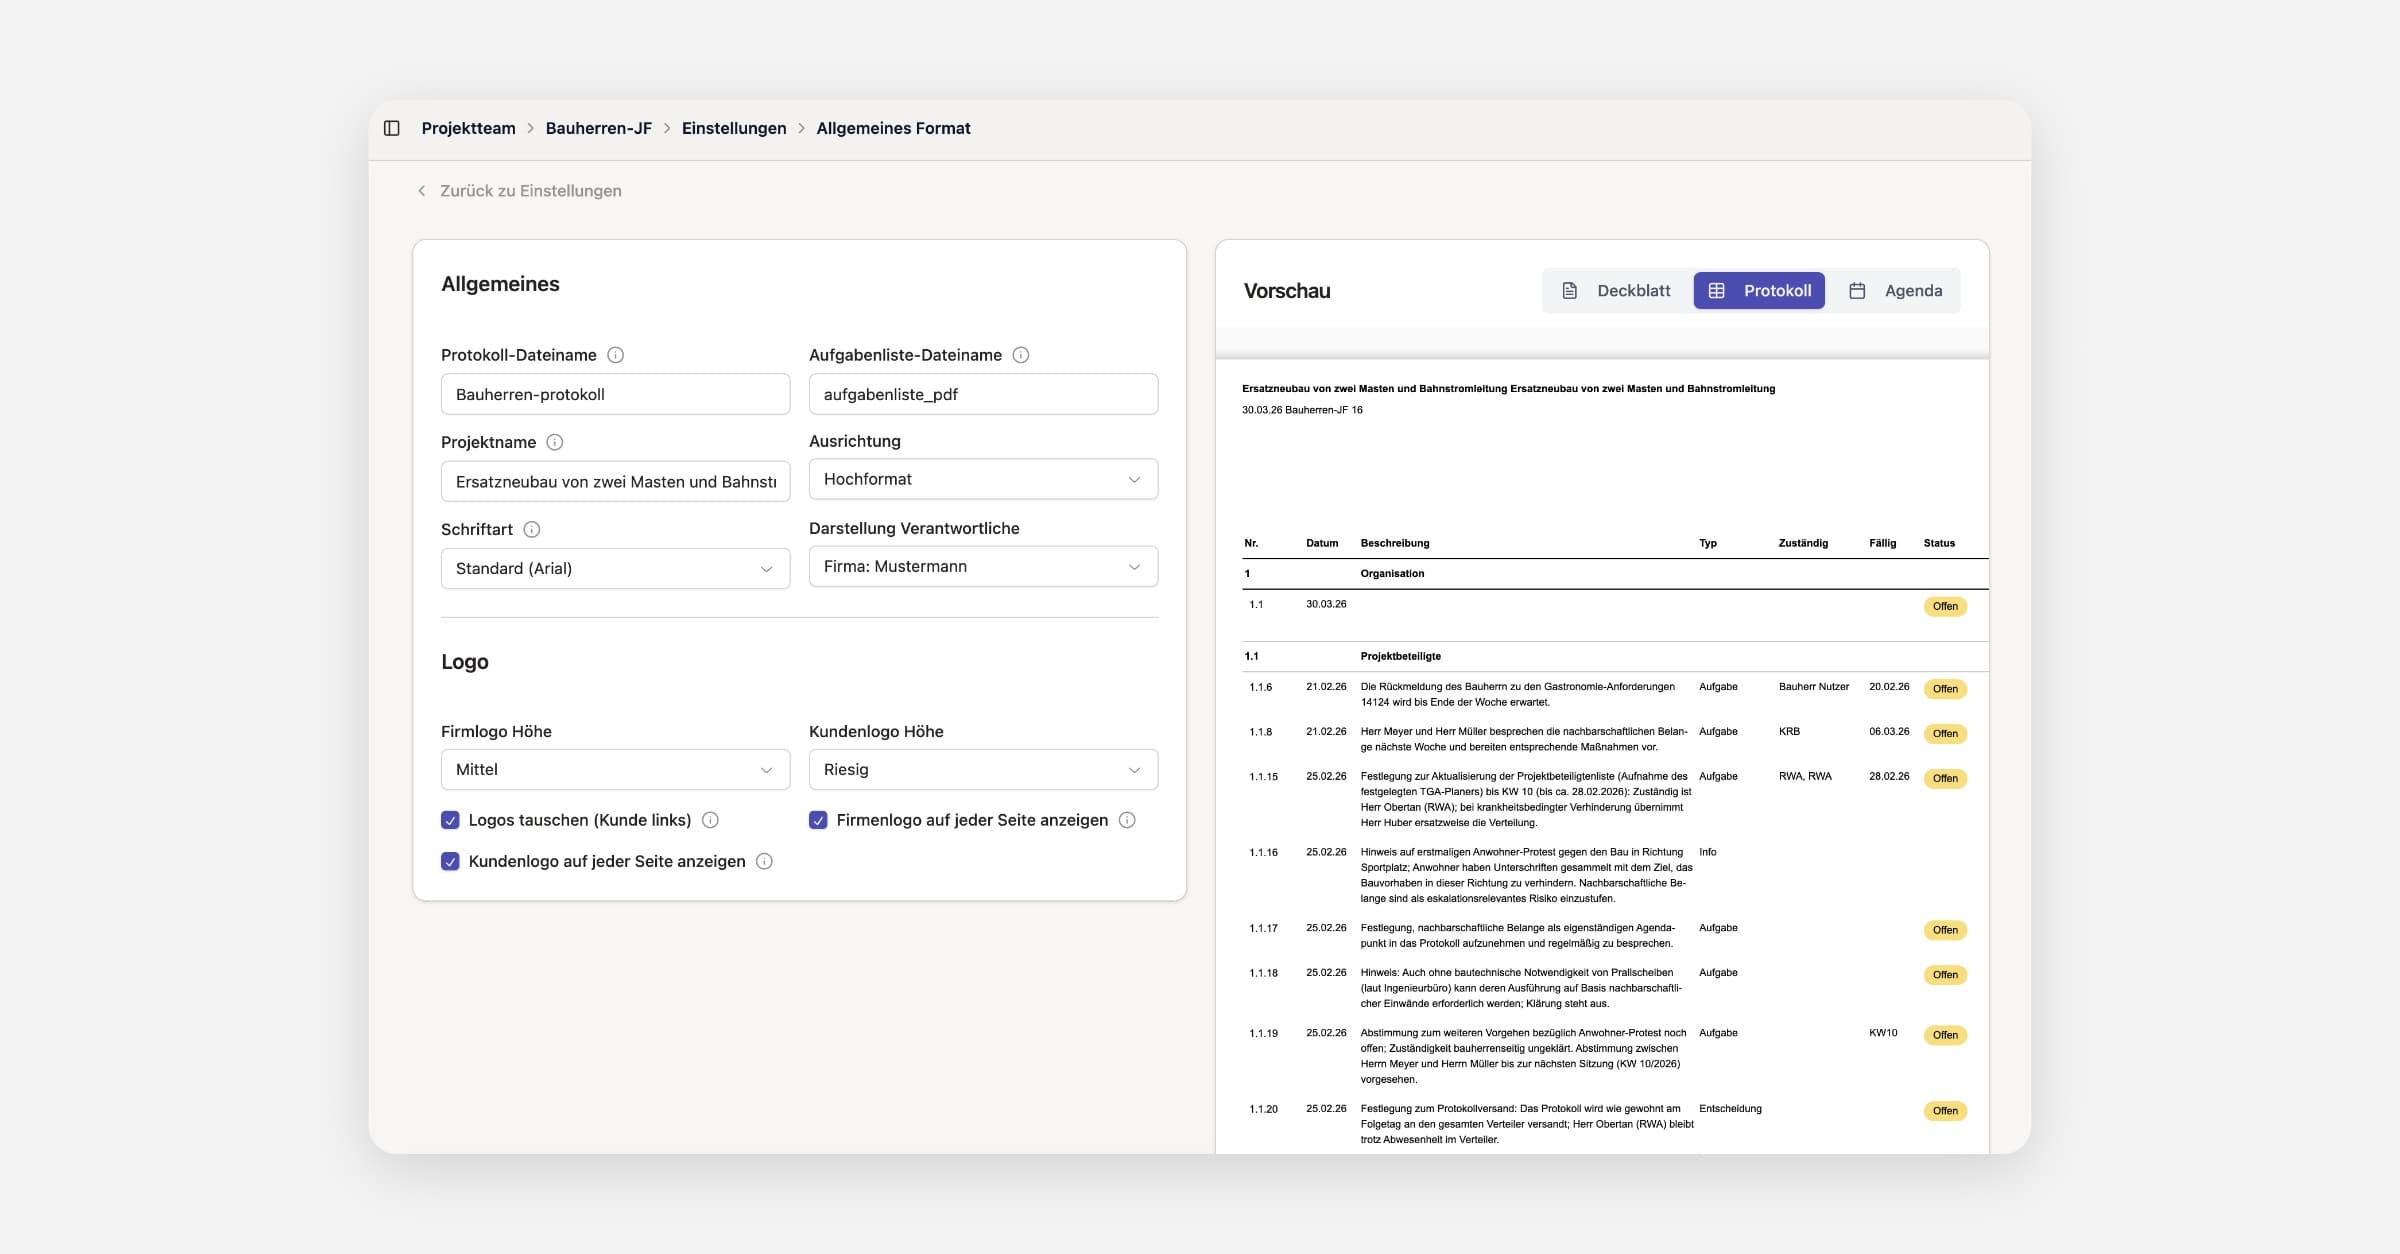Uncheck Kundenlogo auf jeder Seite anzeigen
Screen dimensions: 2400x1254
click(450, 861)
